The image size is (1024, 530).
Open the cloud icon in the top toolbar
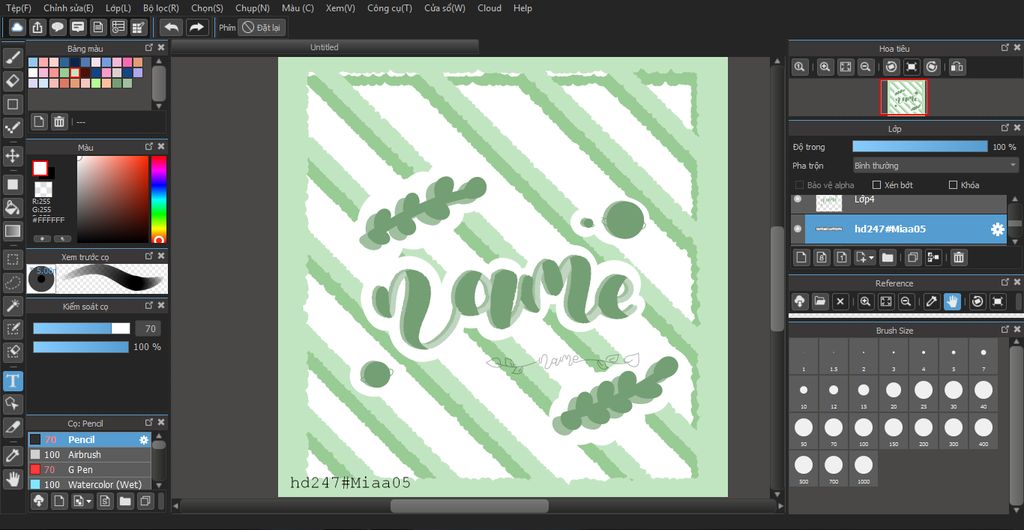(x=17, y=27)
